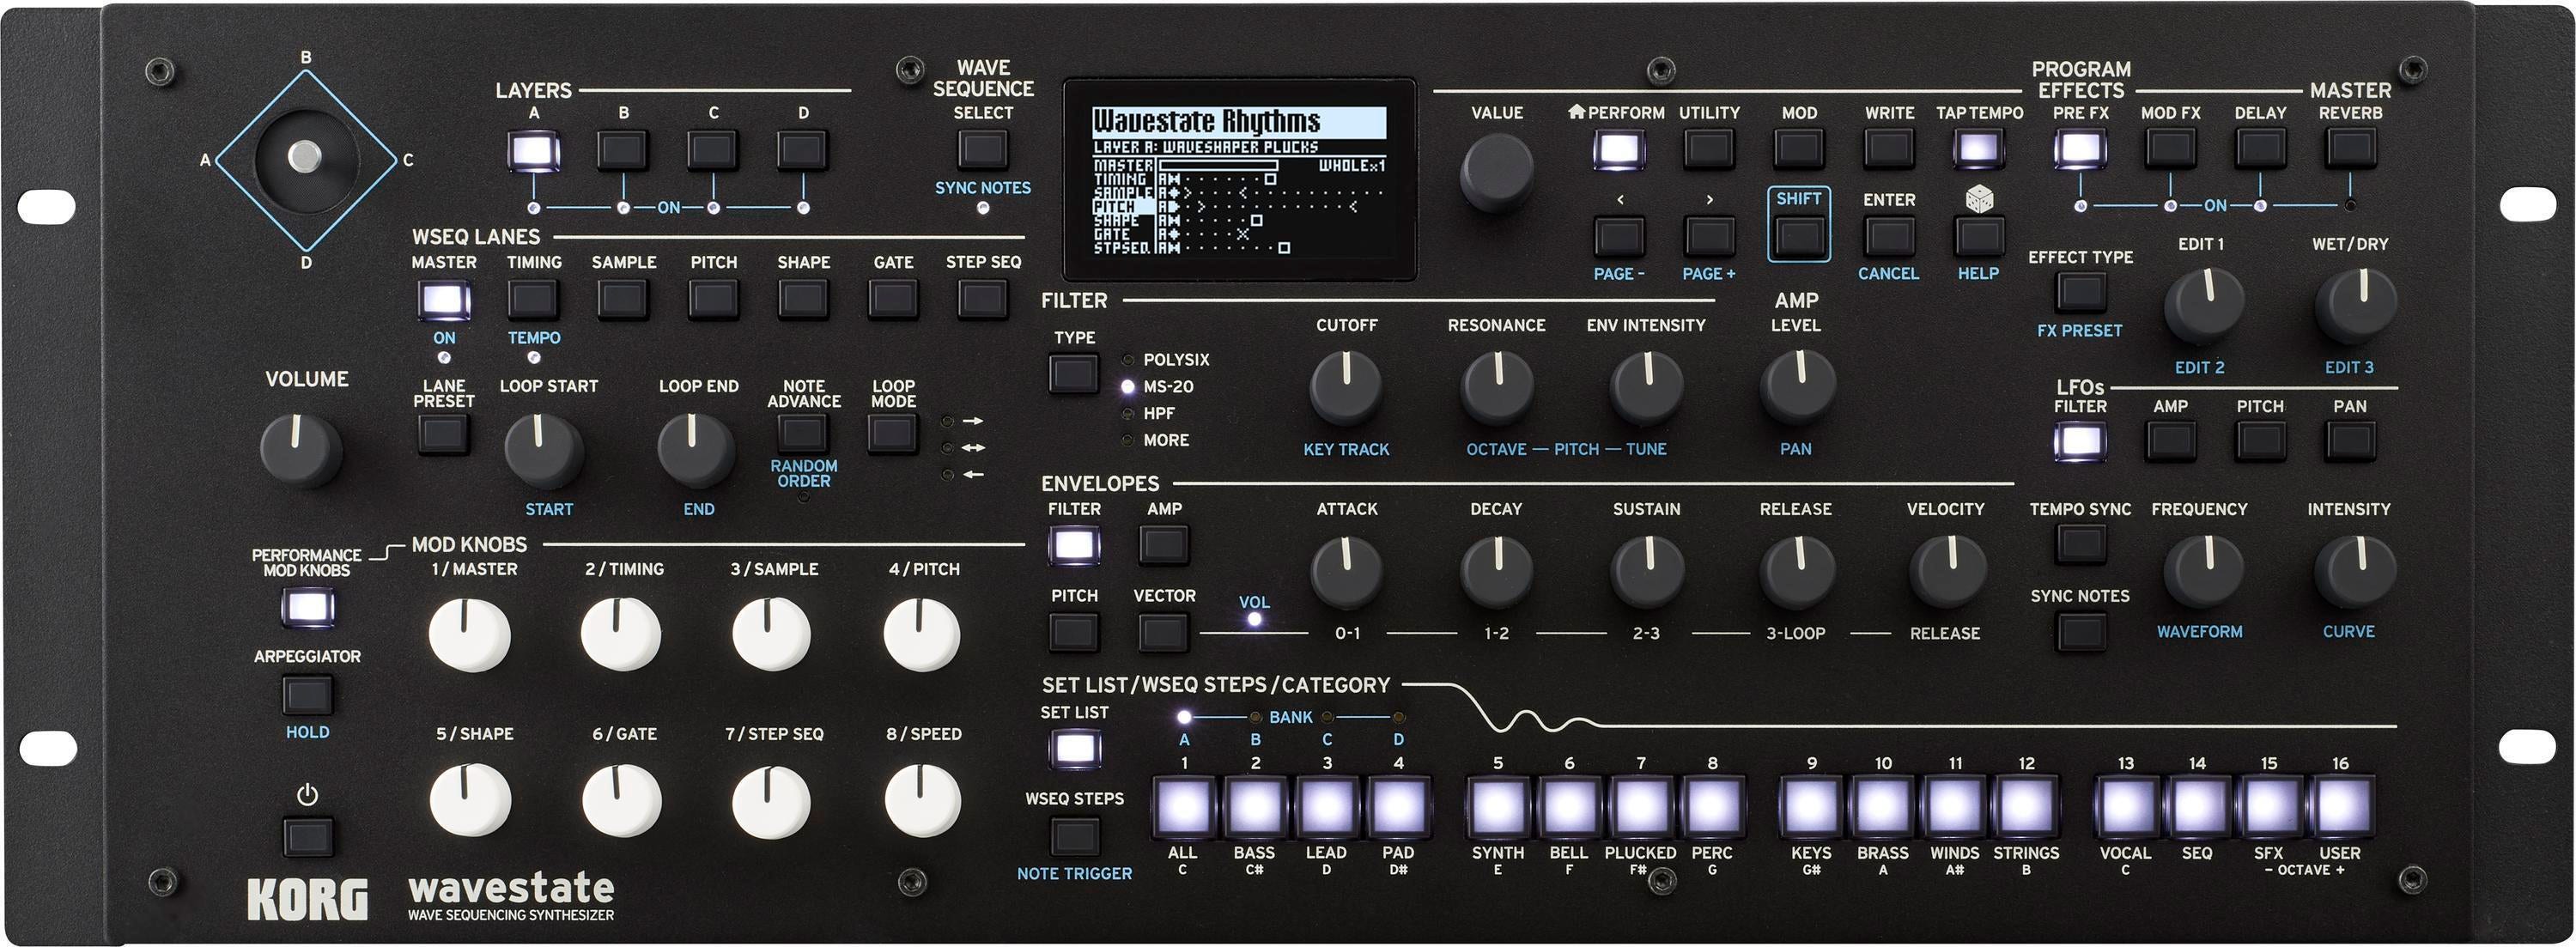Enable the Mod FX effect
Screen dimensions: 2576x947
point(2172,150)
